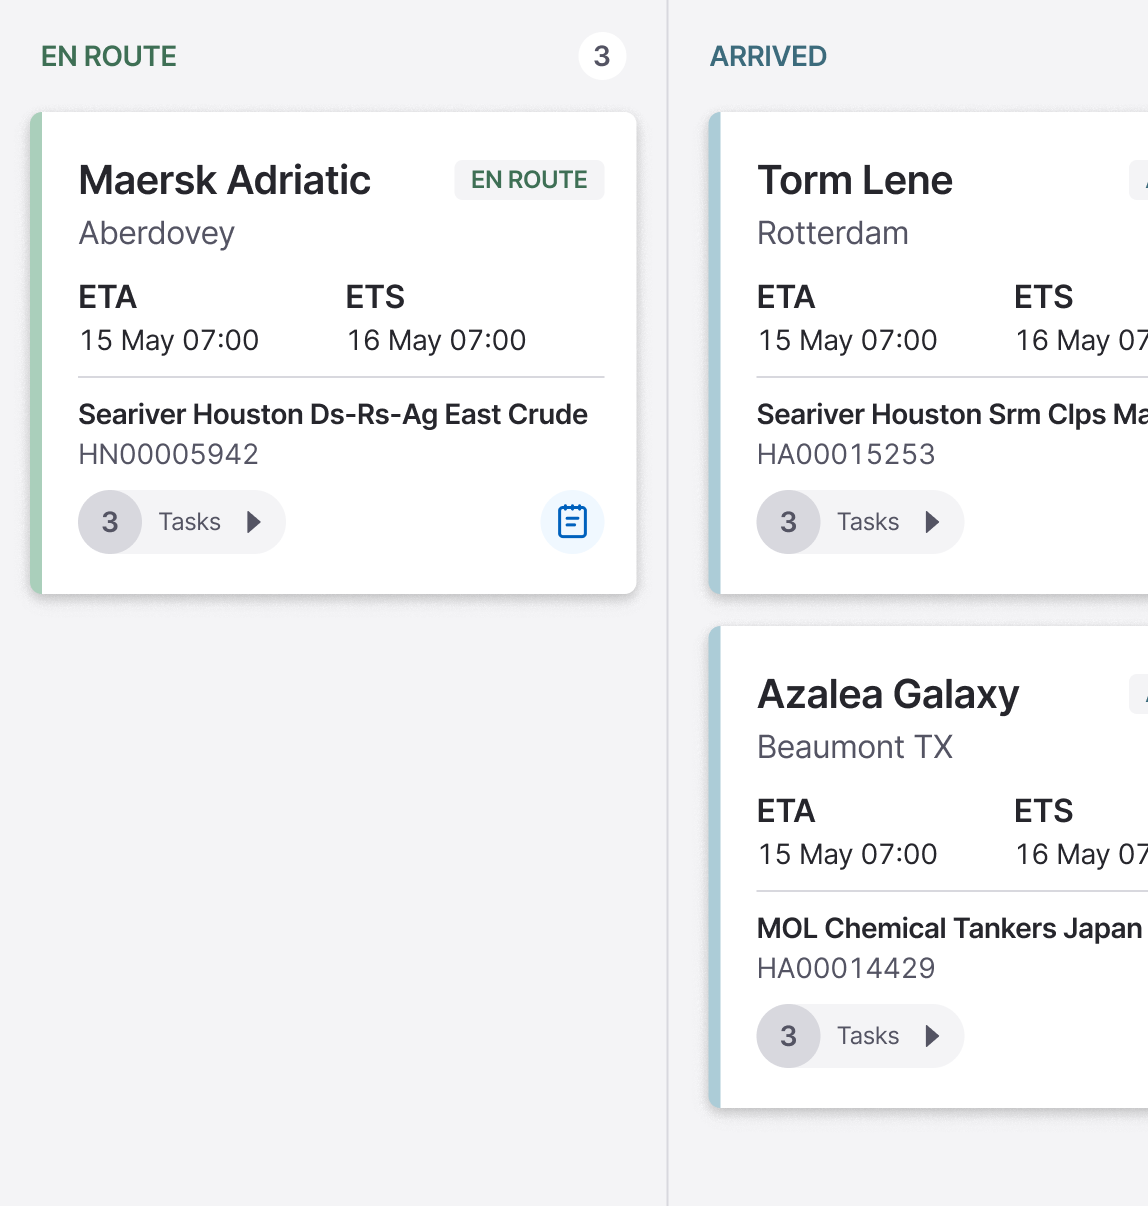The height and width of the screenshot is (1206, 1148).
Task: Click the task count circle on Azalea Galaxy
Action: click(x=788, y=1036)
